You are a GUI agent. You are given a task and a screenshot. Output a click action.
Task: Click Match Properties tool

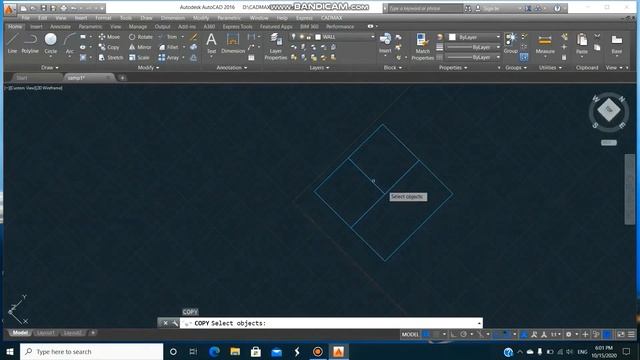(422, 47)
